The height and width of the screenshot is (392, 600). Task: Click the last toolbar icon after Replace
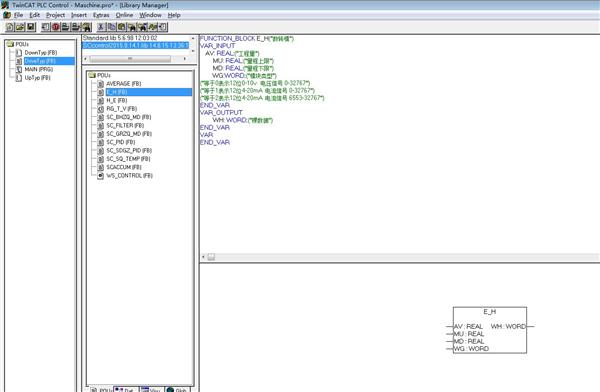pos(163,27)
